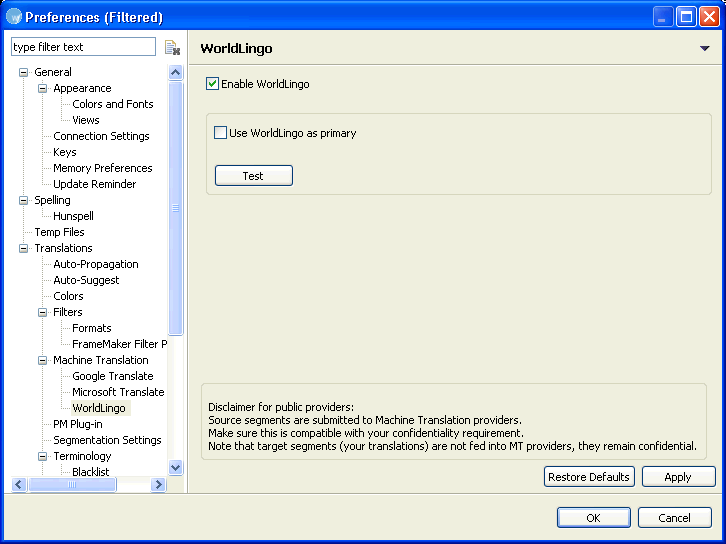726x544 pixels.
Task: Click tree scrollbar up arrow
Action: click(x=175, y=72)
